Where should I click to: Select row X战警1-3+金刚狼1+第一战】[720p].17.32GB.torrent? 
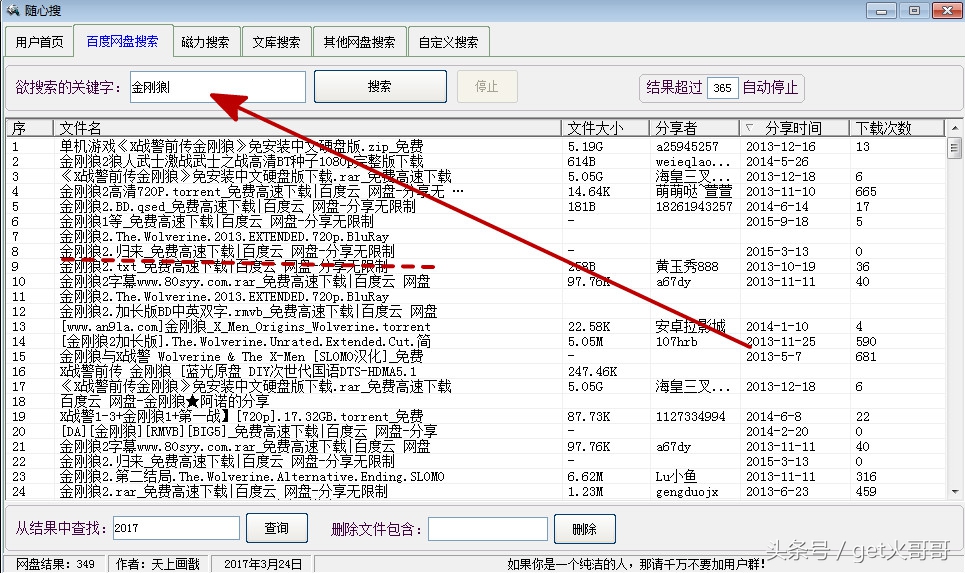point(476,417)
